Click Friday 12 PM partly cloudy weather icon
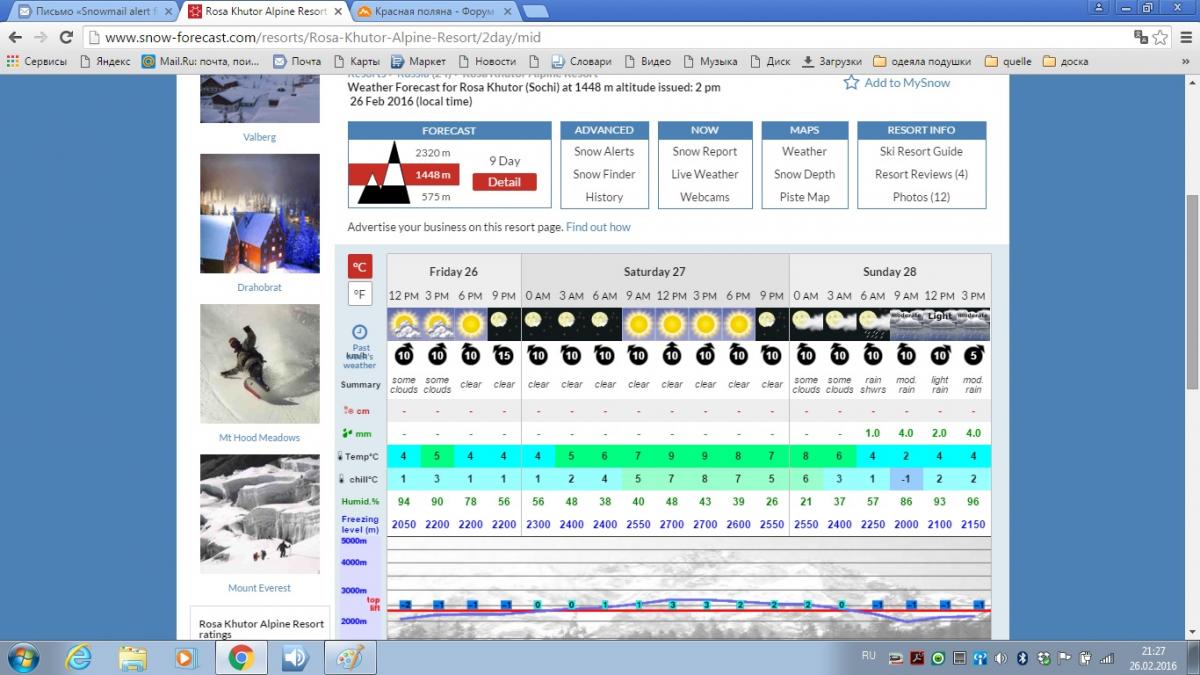This screenshot has width=1200, height=675. point(404,324)
